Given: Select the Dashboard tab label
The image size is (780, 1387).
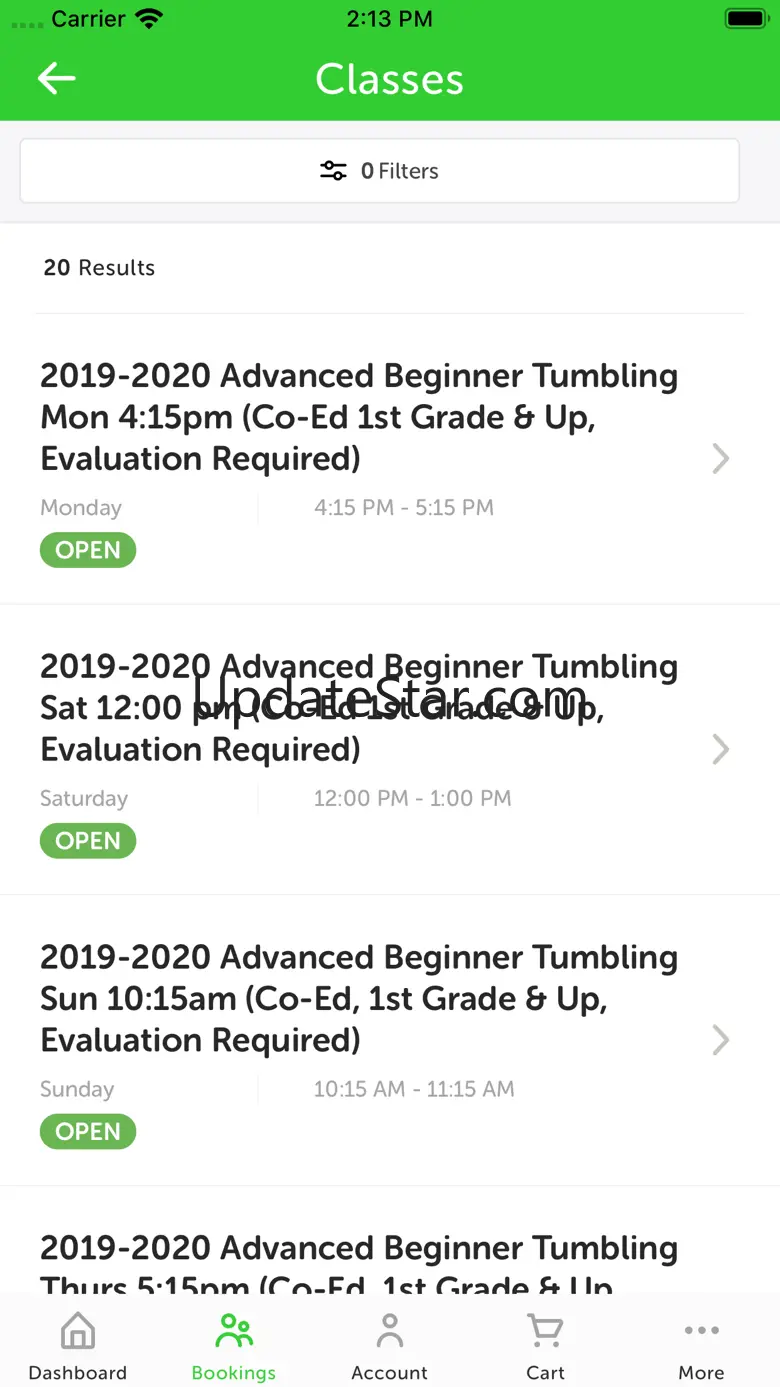Looking at the screenshot, I should pyautogui.click(x=78, y=1373).
